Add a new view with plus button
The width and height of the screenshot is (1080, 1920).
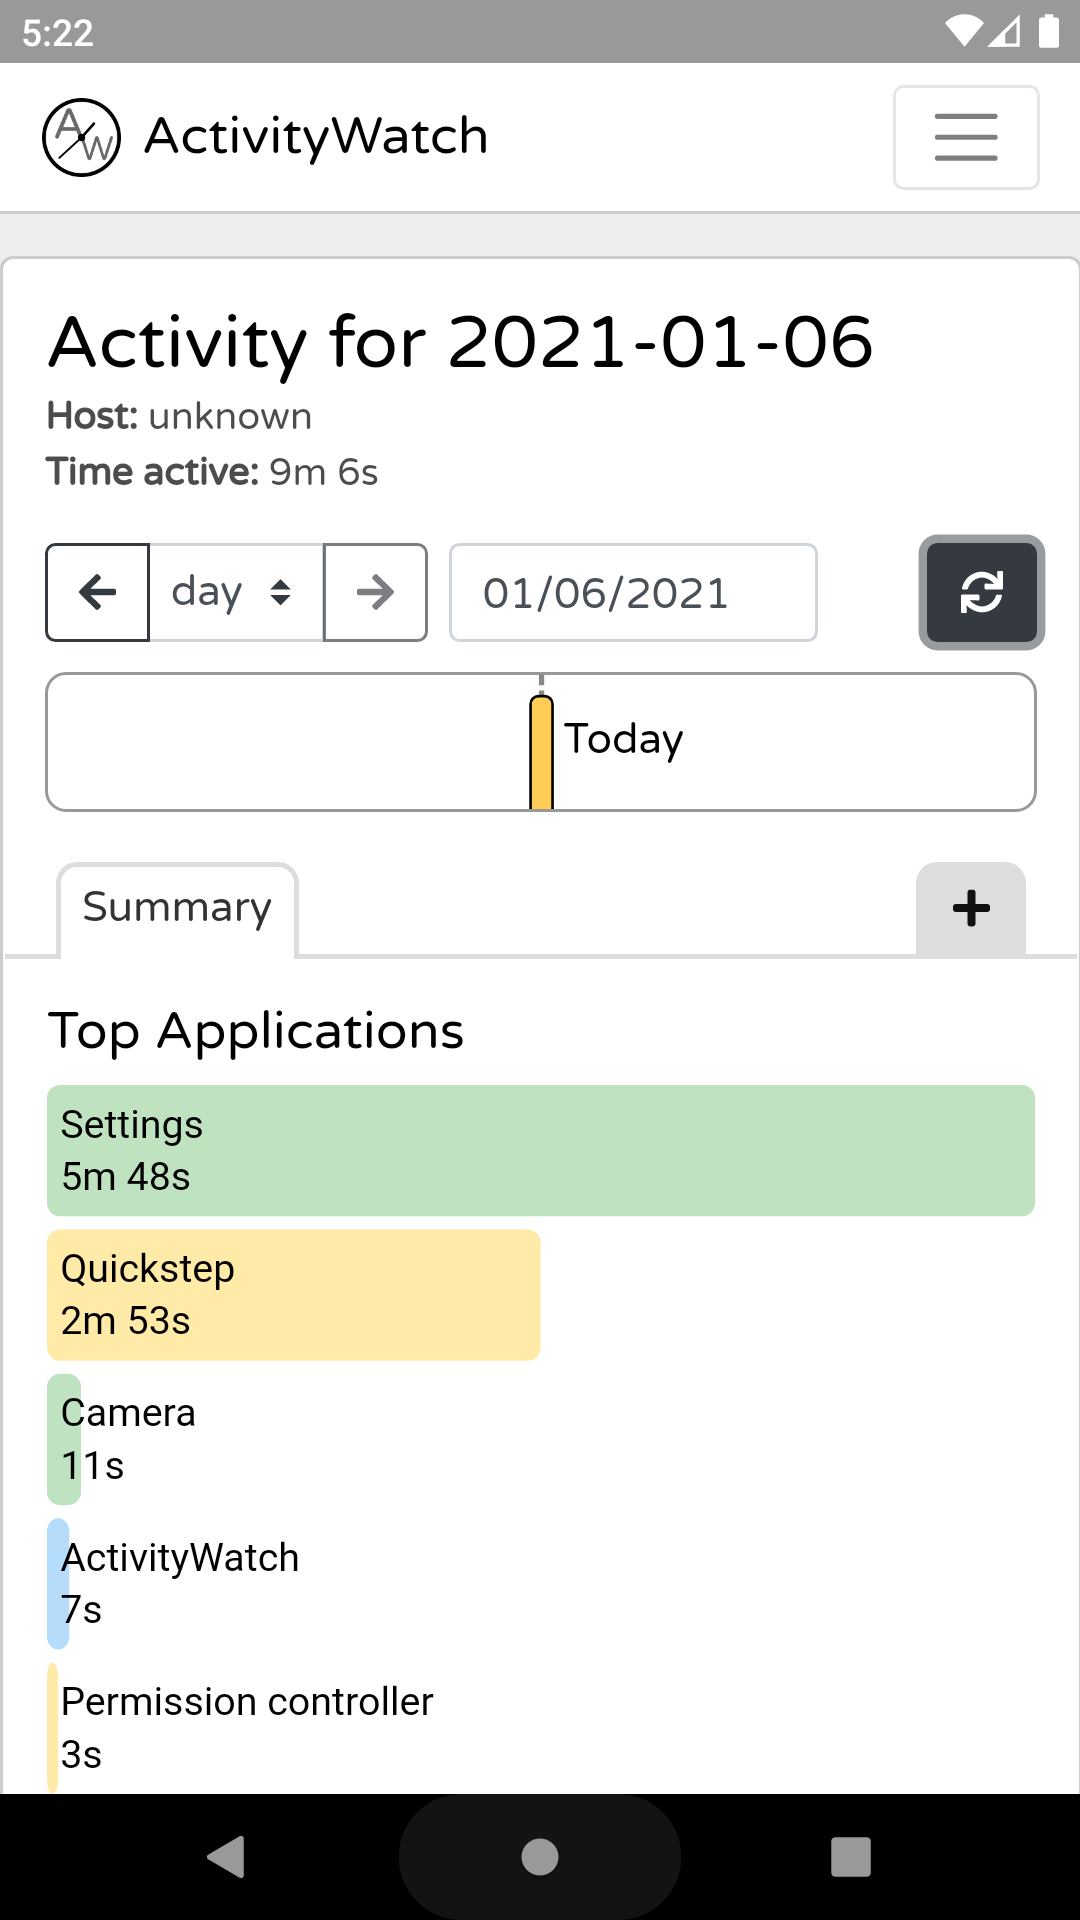point(971,908)
